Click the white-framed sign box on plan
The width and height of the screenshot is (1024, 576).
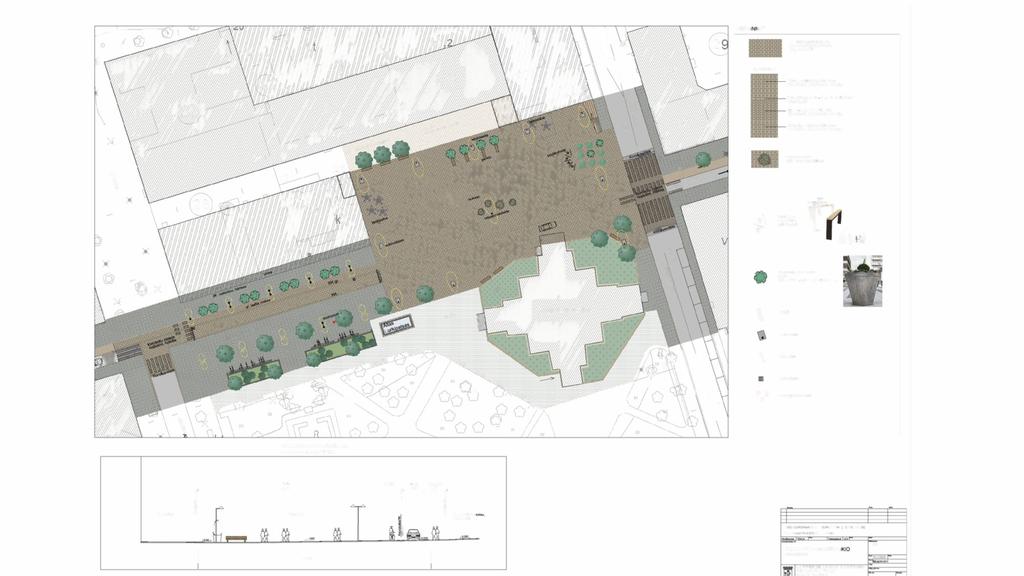click(395, 325)
